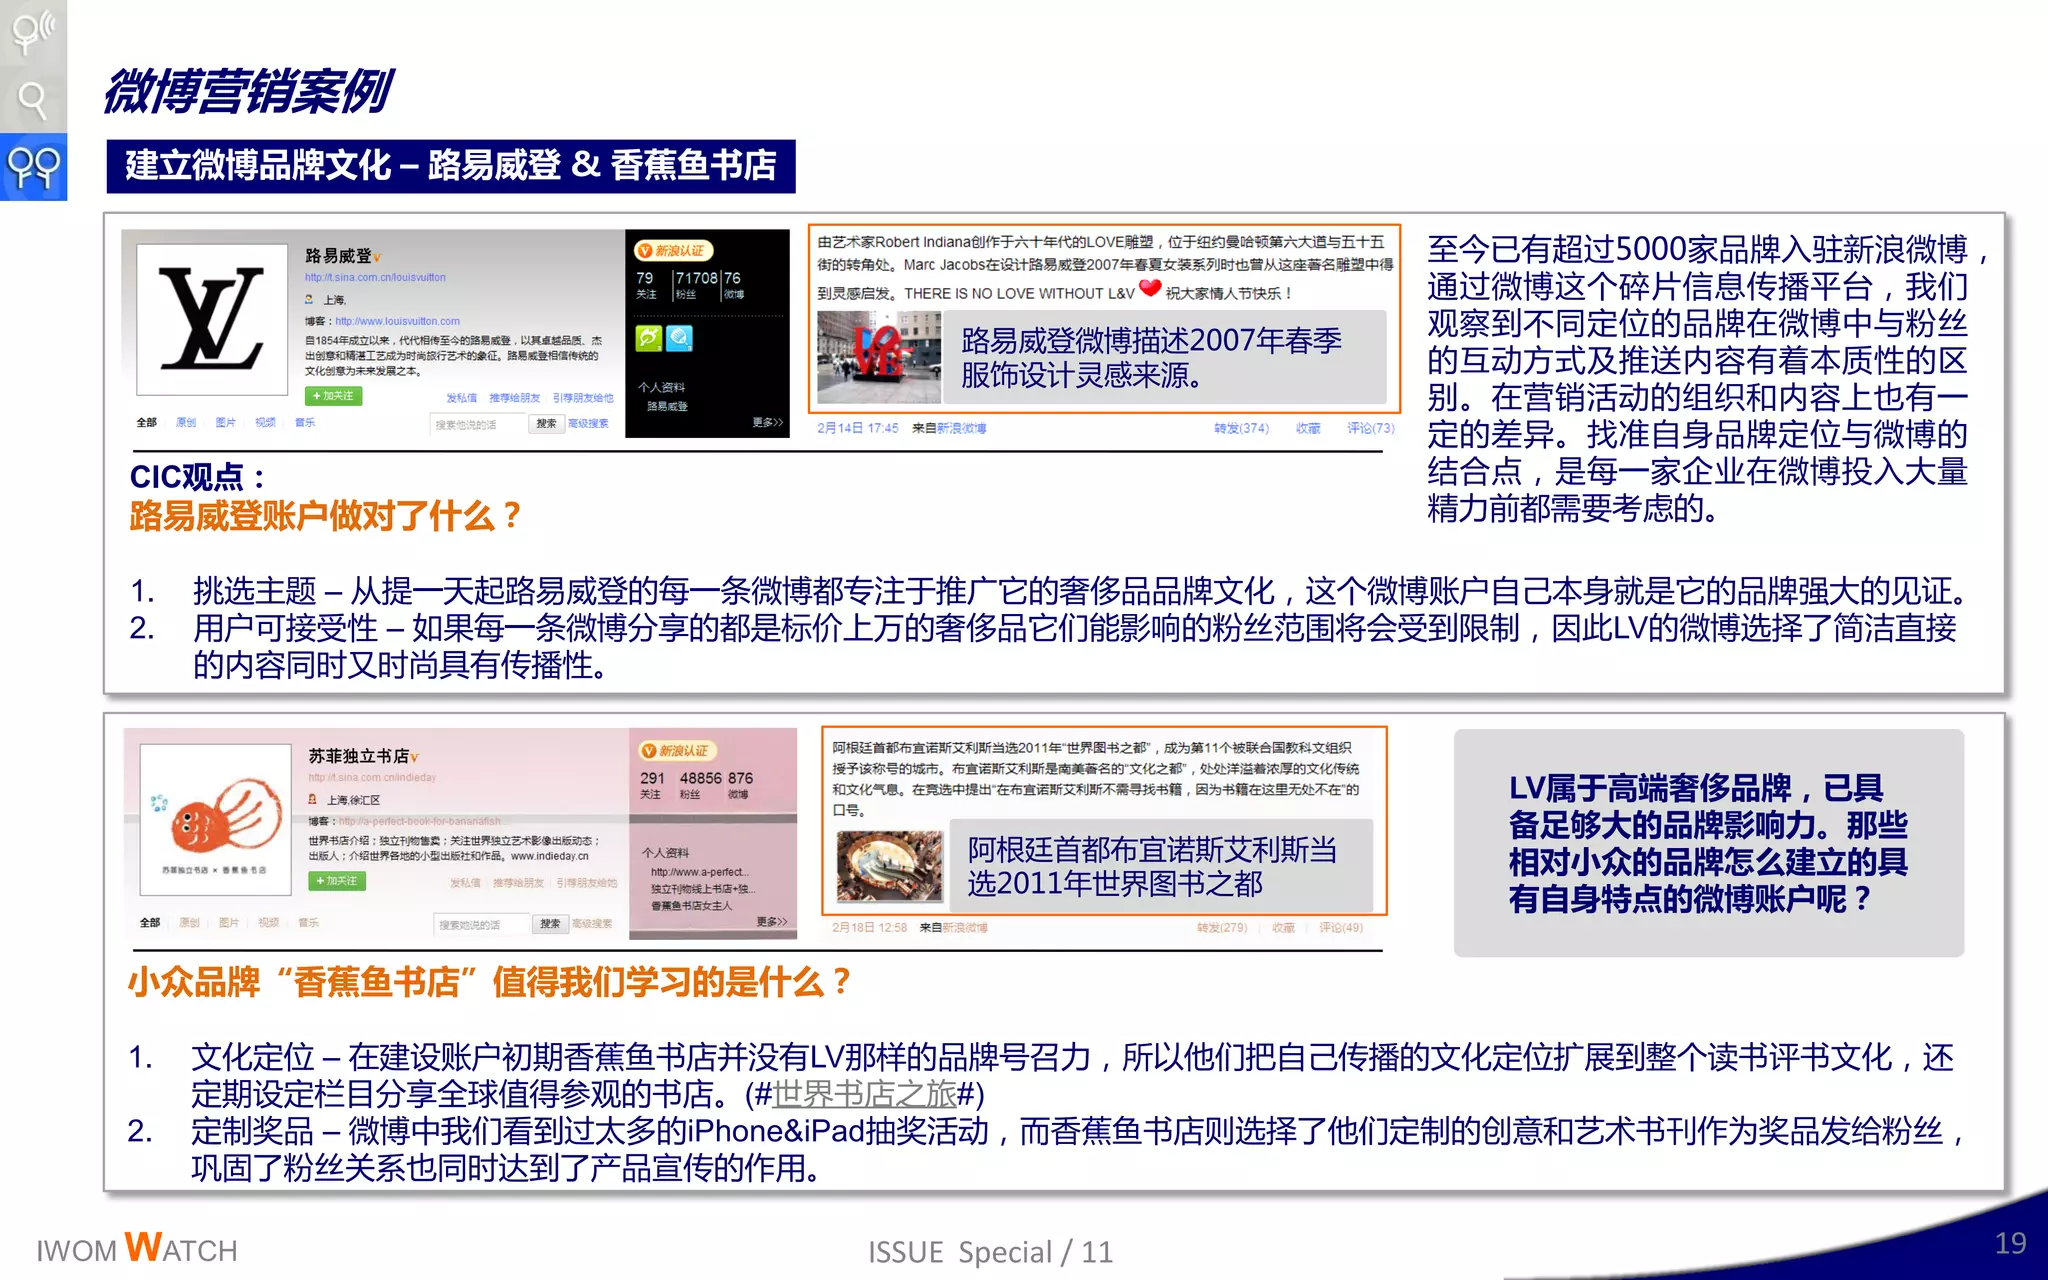Open the Buenos Aires bookstore photo thumbnail
This screenshot has width=2048, height=1280.
(890, 866)
